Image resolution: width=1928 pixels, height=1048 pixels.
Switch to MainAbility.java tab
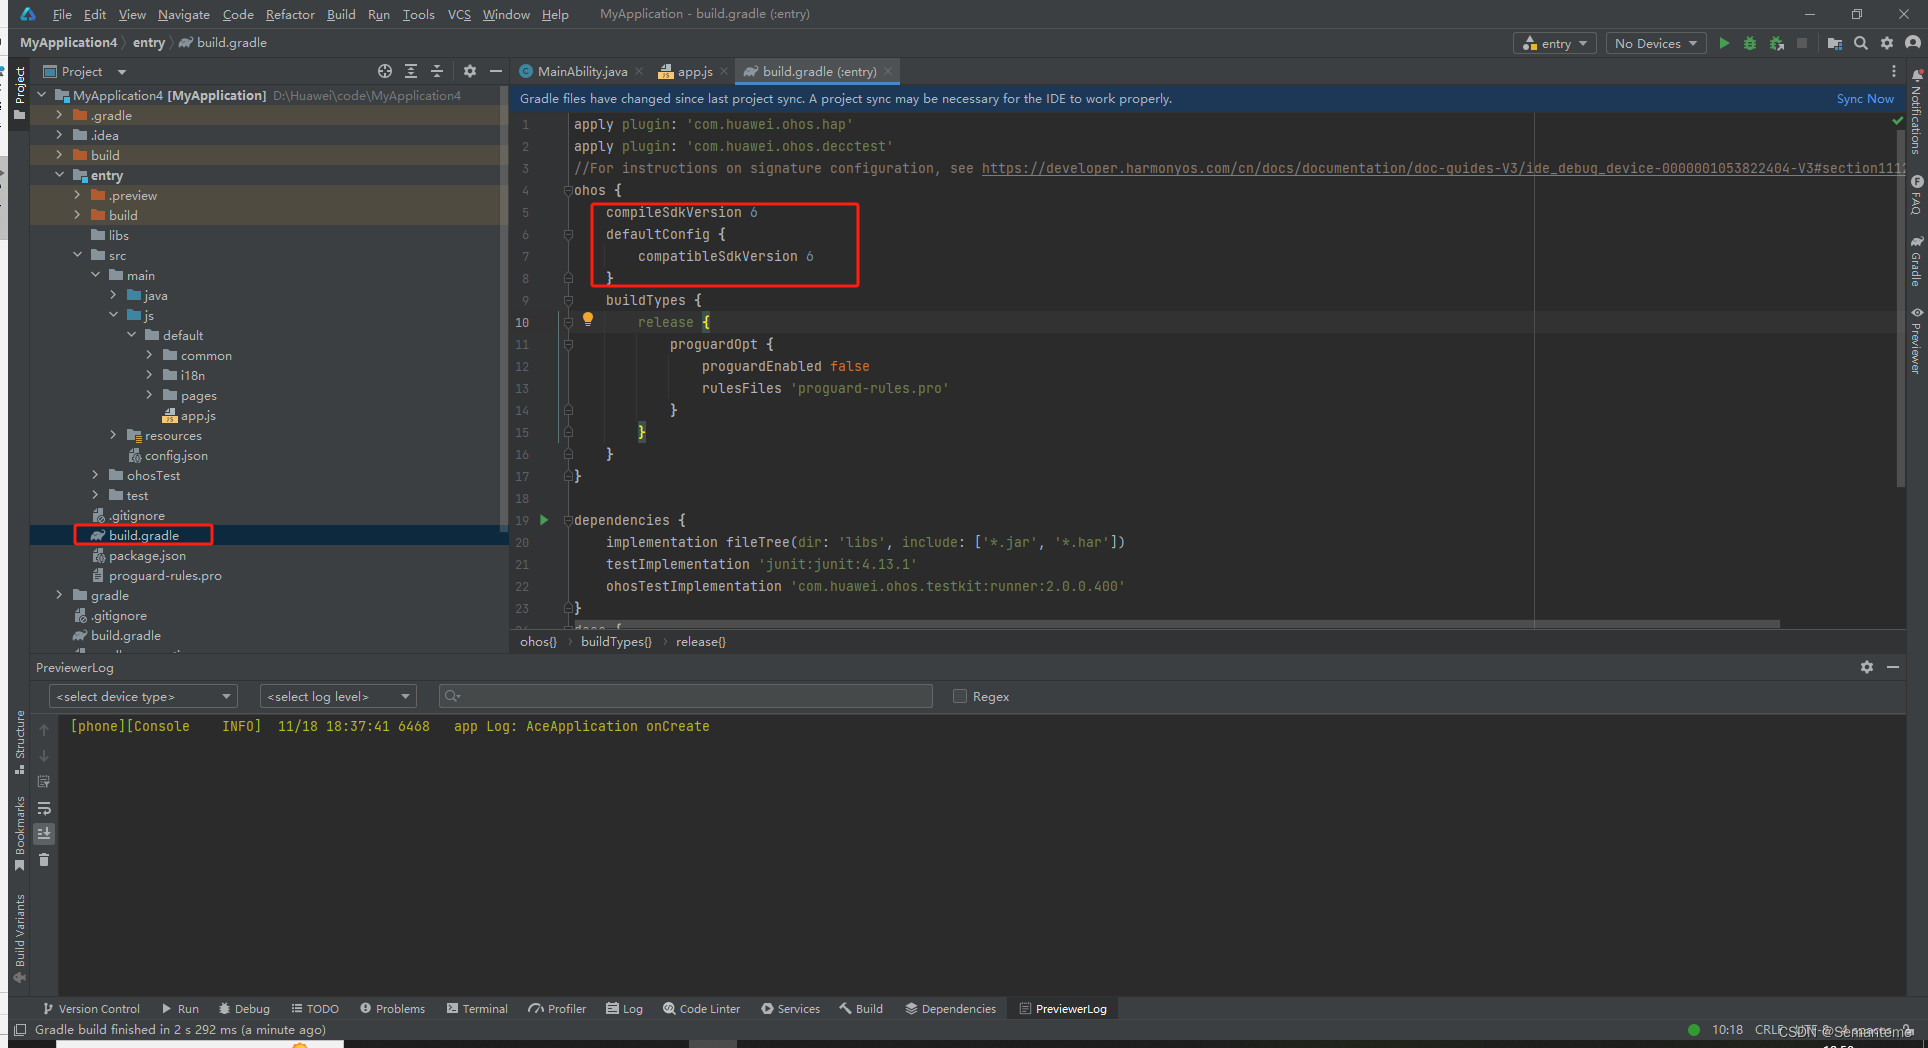click(x=582, y=71)
